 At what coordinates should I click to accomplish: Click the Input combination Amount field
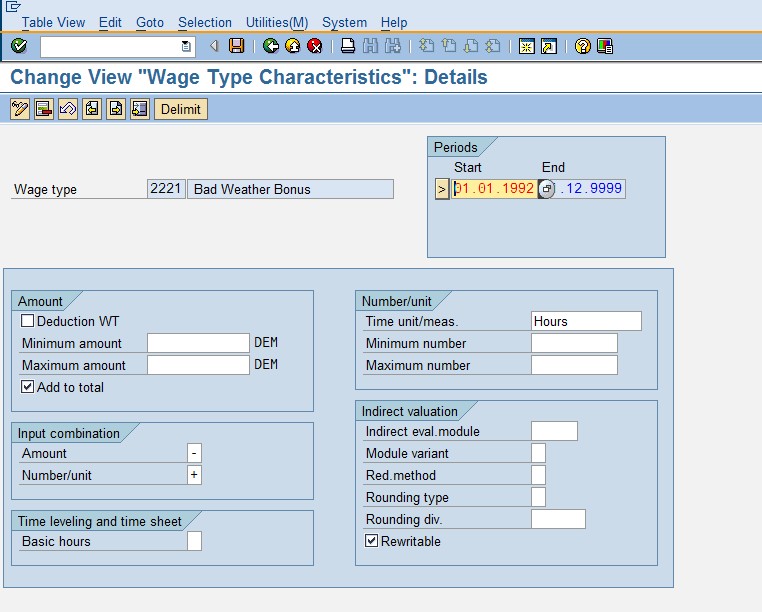coord(194,453)
